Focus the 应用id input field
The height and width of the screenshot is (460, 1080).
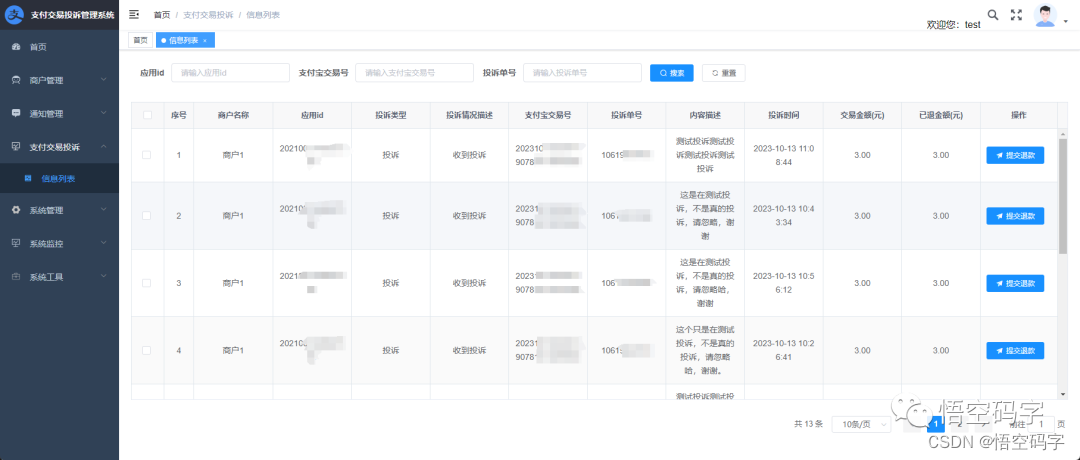230,72
